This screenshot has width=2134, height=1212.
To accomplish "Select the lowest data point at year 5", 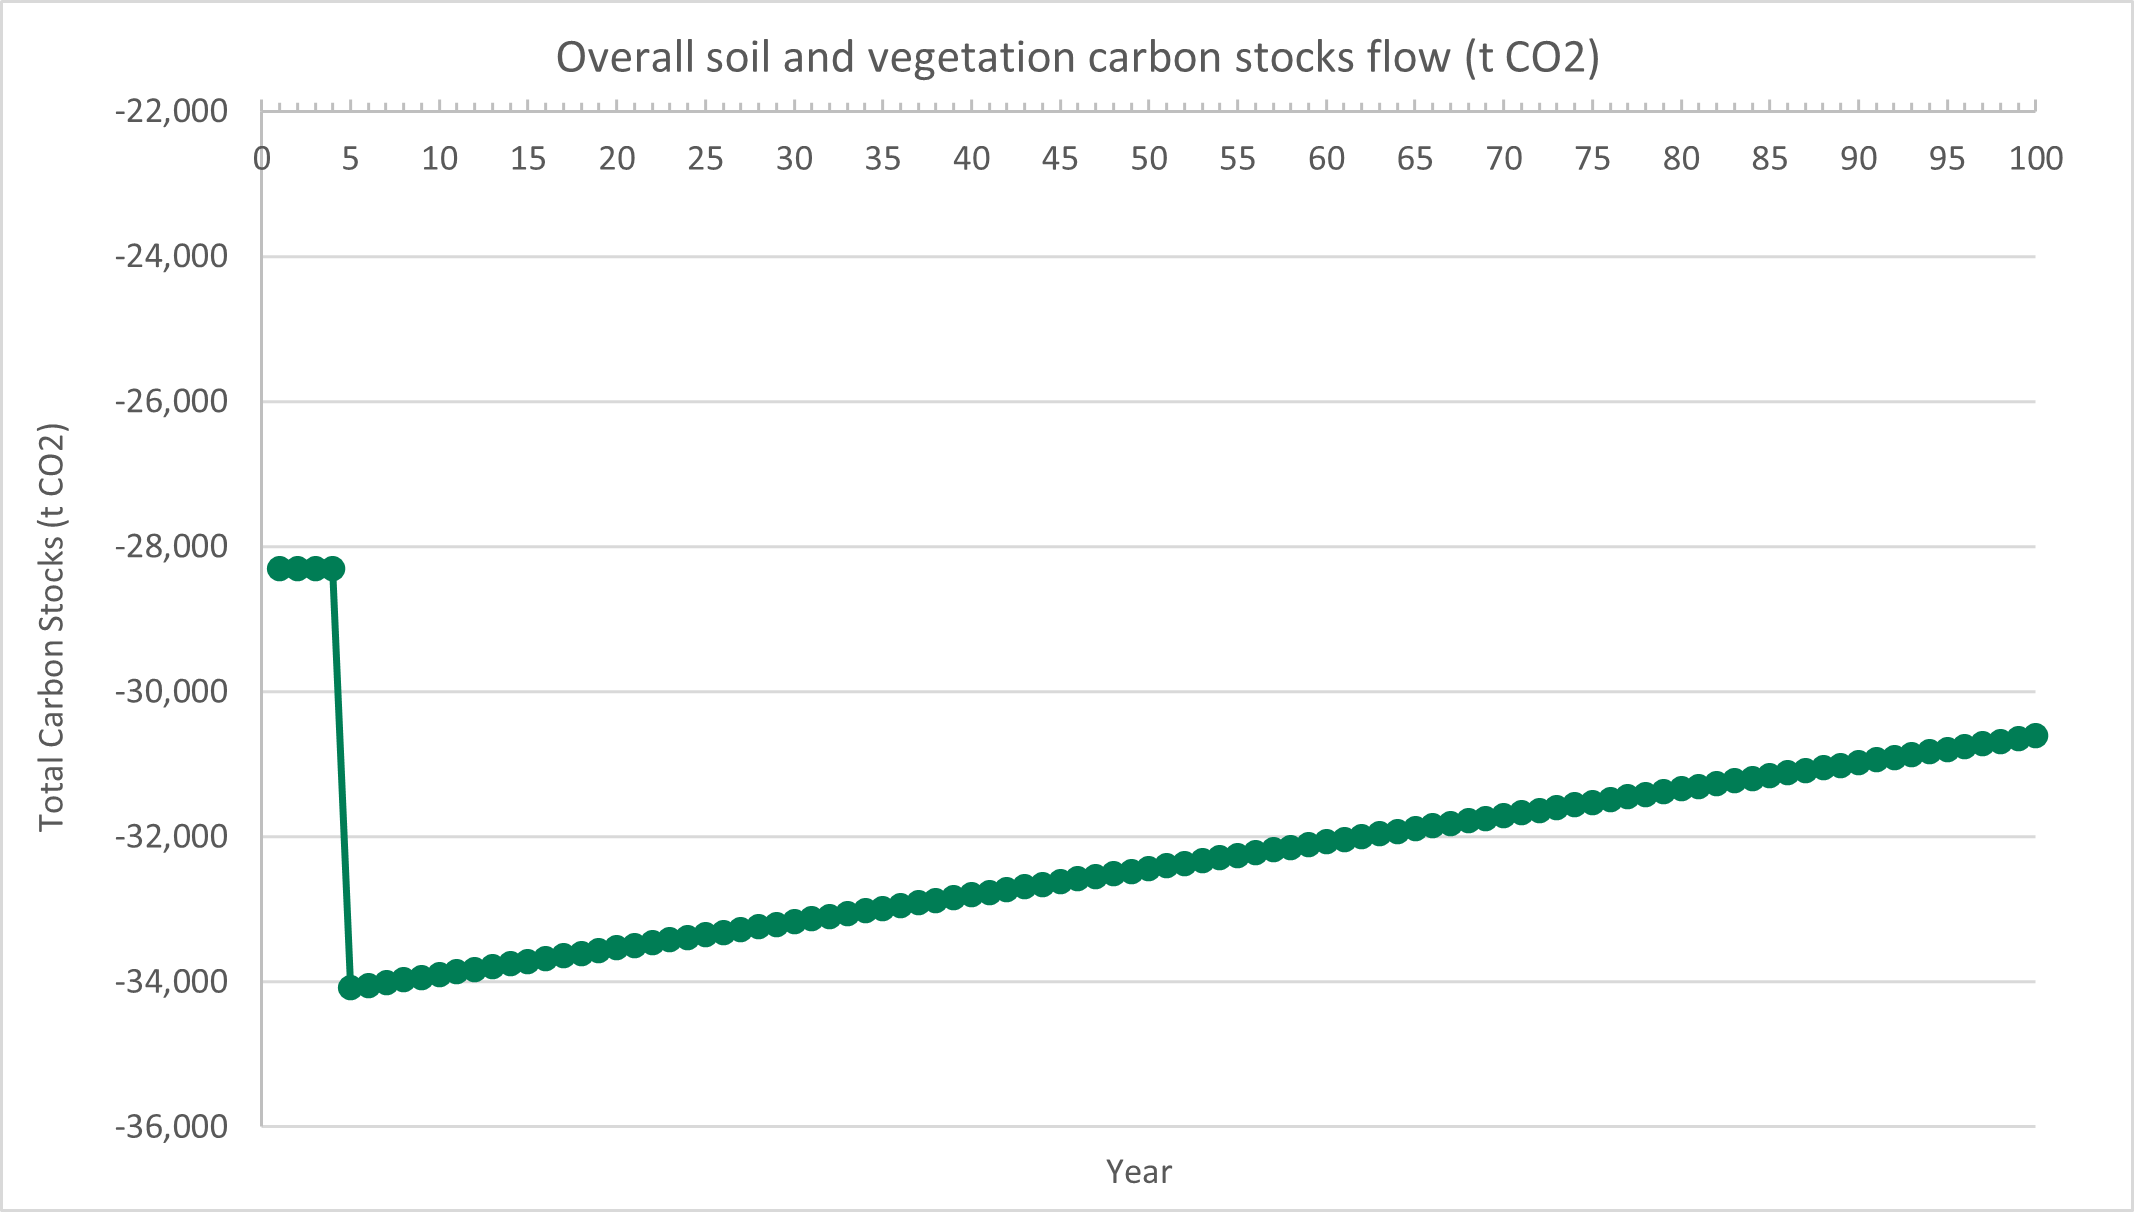I will (350, 988).
